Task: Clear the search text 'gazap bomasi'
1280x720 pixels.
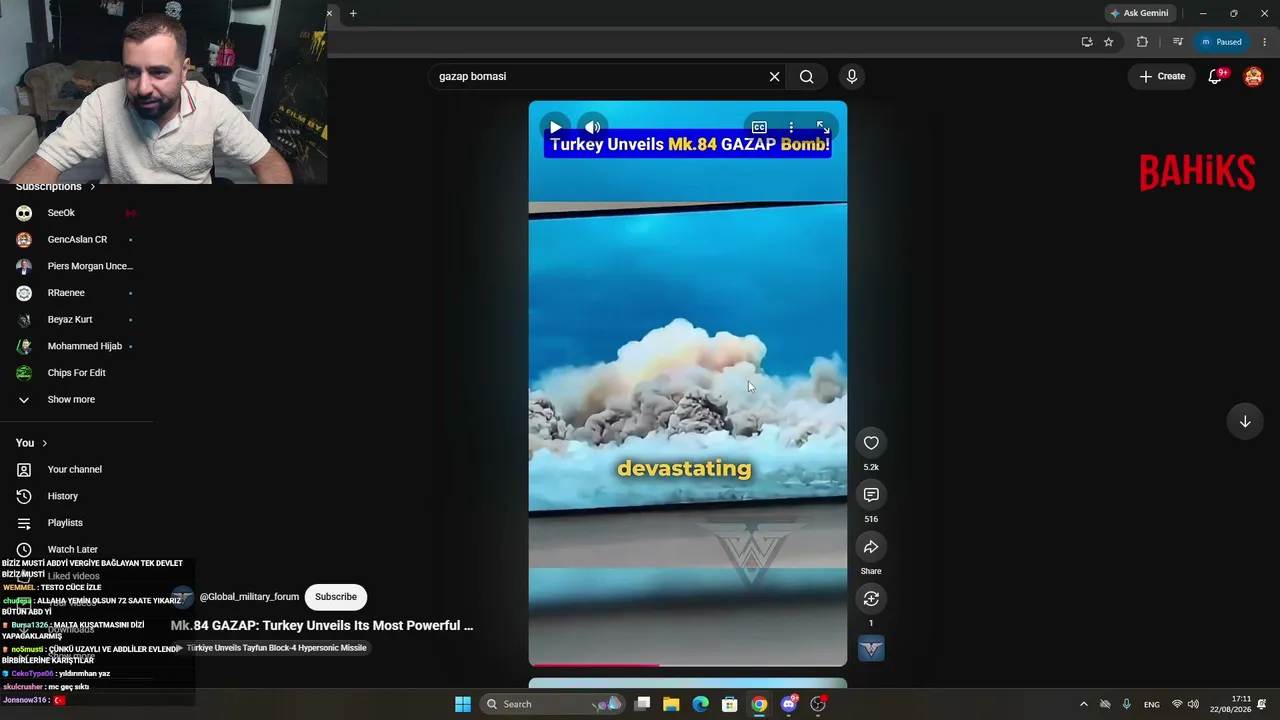Action: (x=774, y=77)
